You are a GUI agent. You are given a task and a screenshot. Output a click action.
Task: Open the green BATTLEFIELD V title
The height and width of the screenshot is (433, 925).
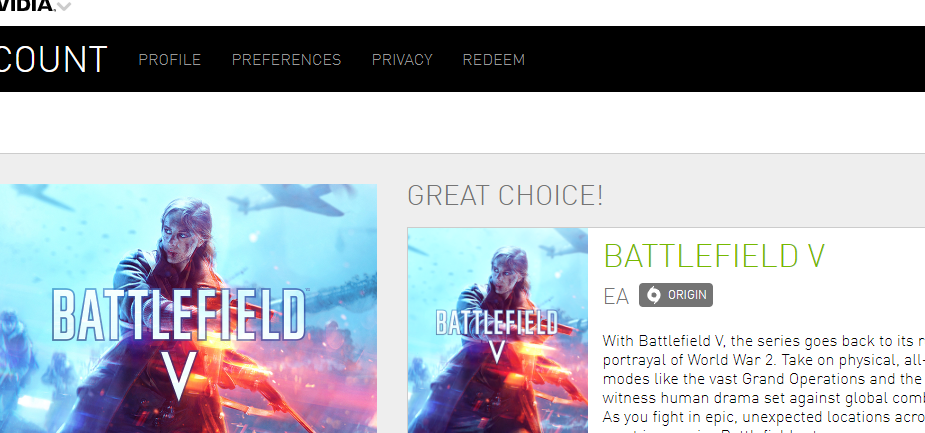(714, 255)
